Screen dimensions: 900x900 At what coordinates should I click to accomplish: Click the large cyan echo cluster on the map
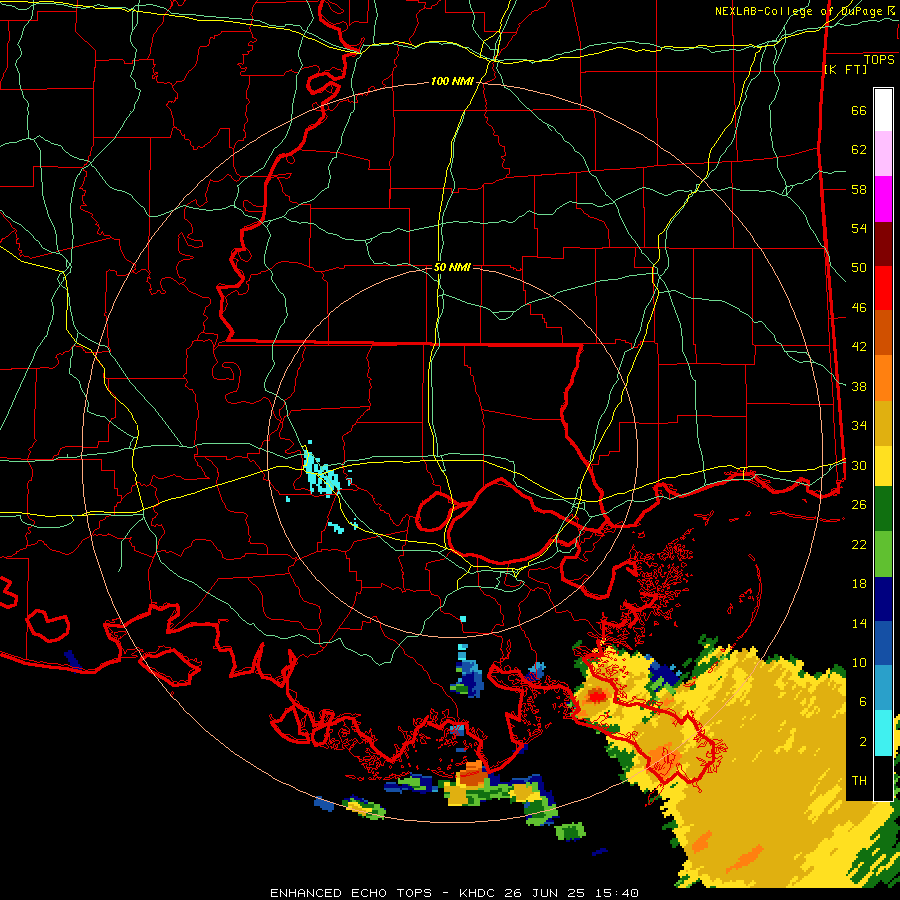(321, 475)
